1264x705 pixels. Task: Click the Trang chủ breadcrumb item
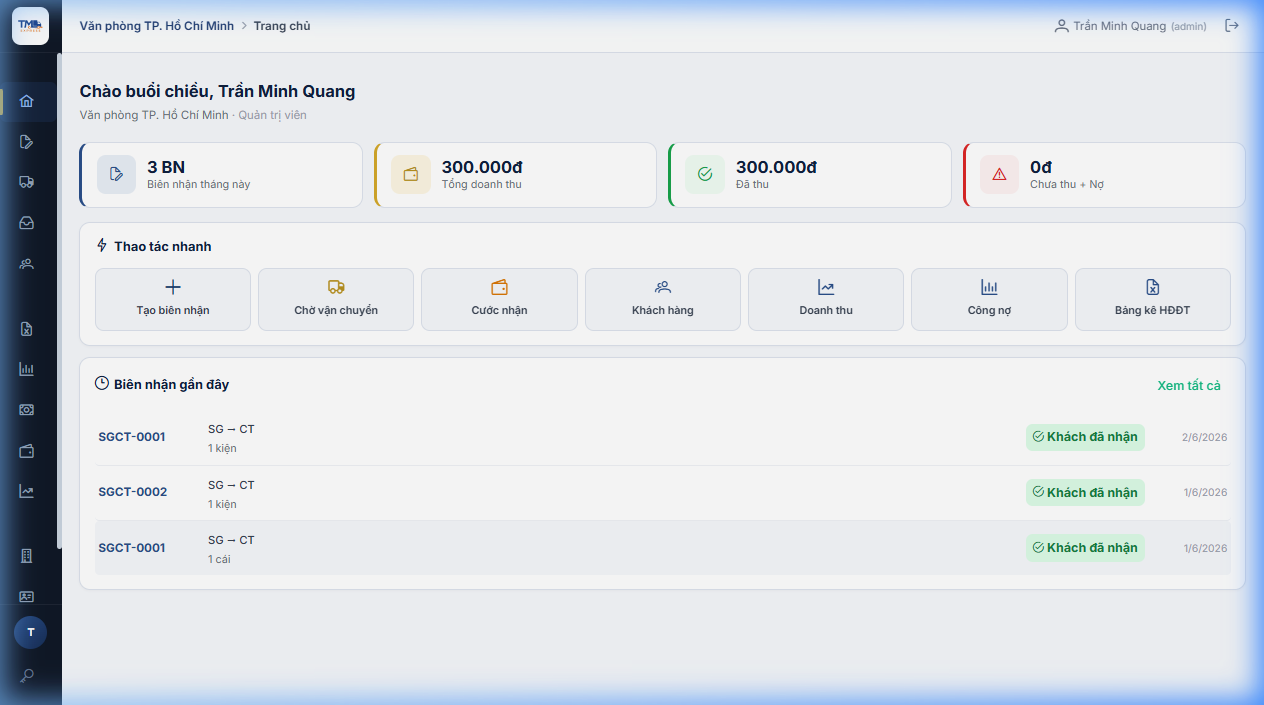coord(282,26)
